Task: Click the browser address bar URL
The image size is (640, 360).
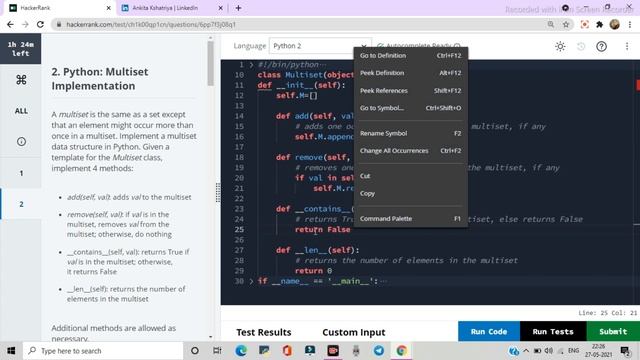Action: (x=151, y=24)
